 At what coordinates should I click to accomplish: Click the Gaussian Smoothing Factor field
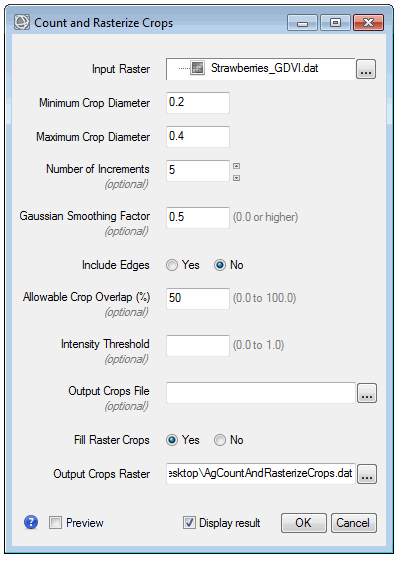198,218
